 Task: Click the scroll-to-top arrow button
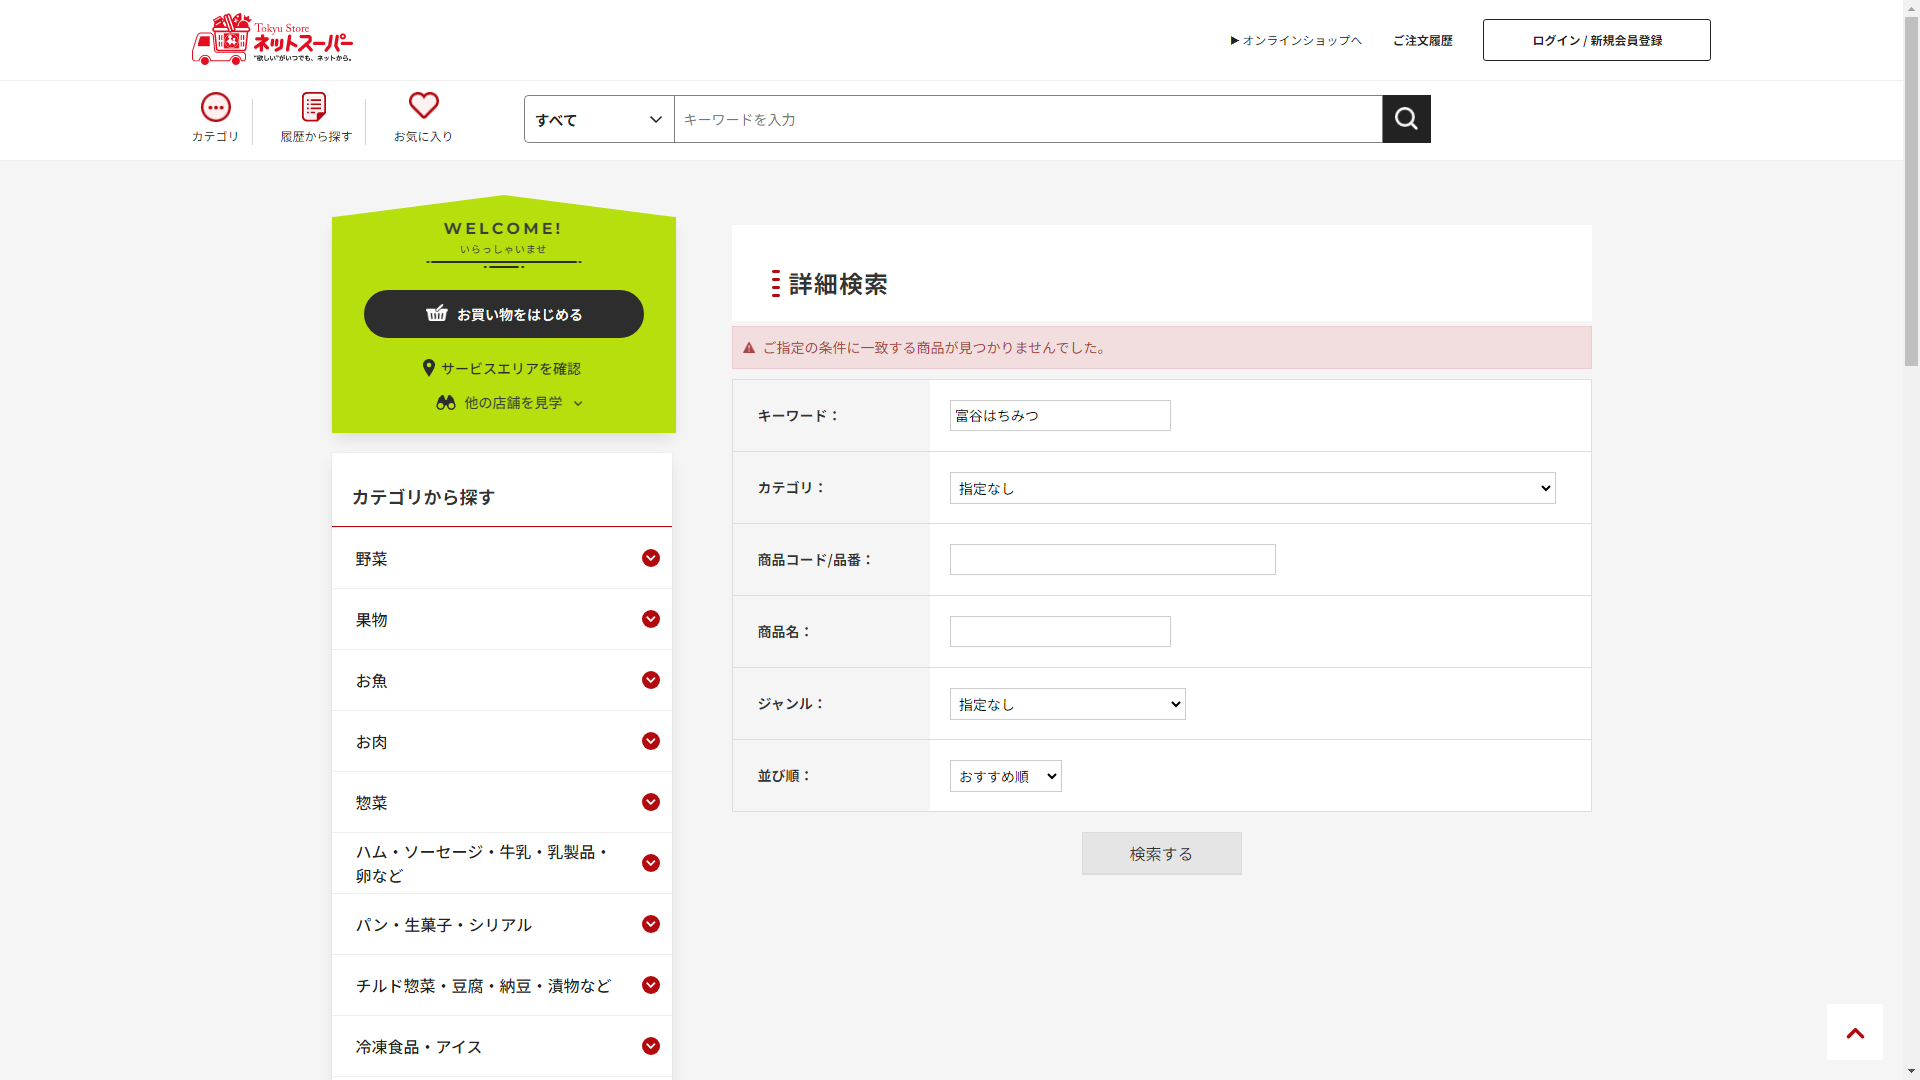1854,1032
